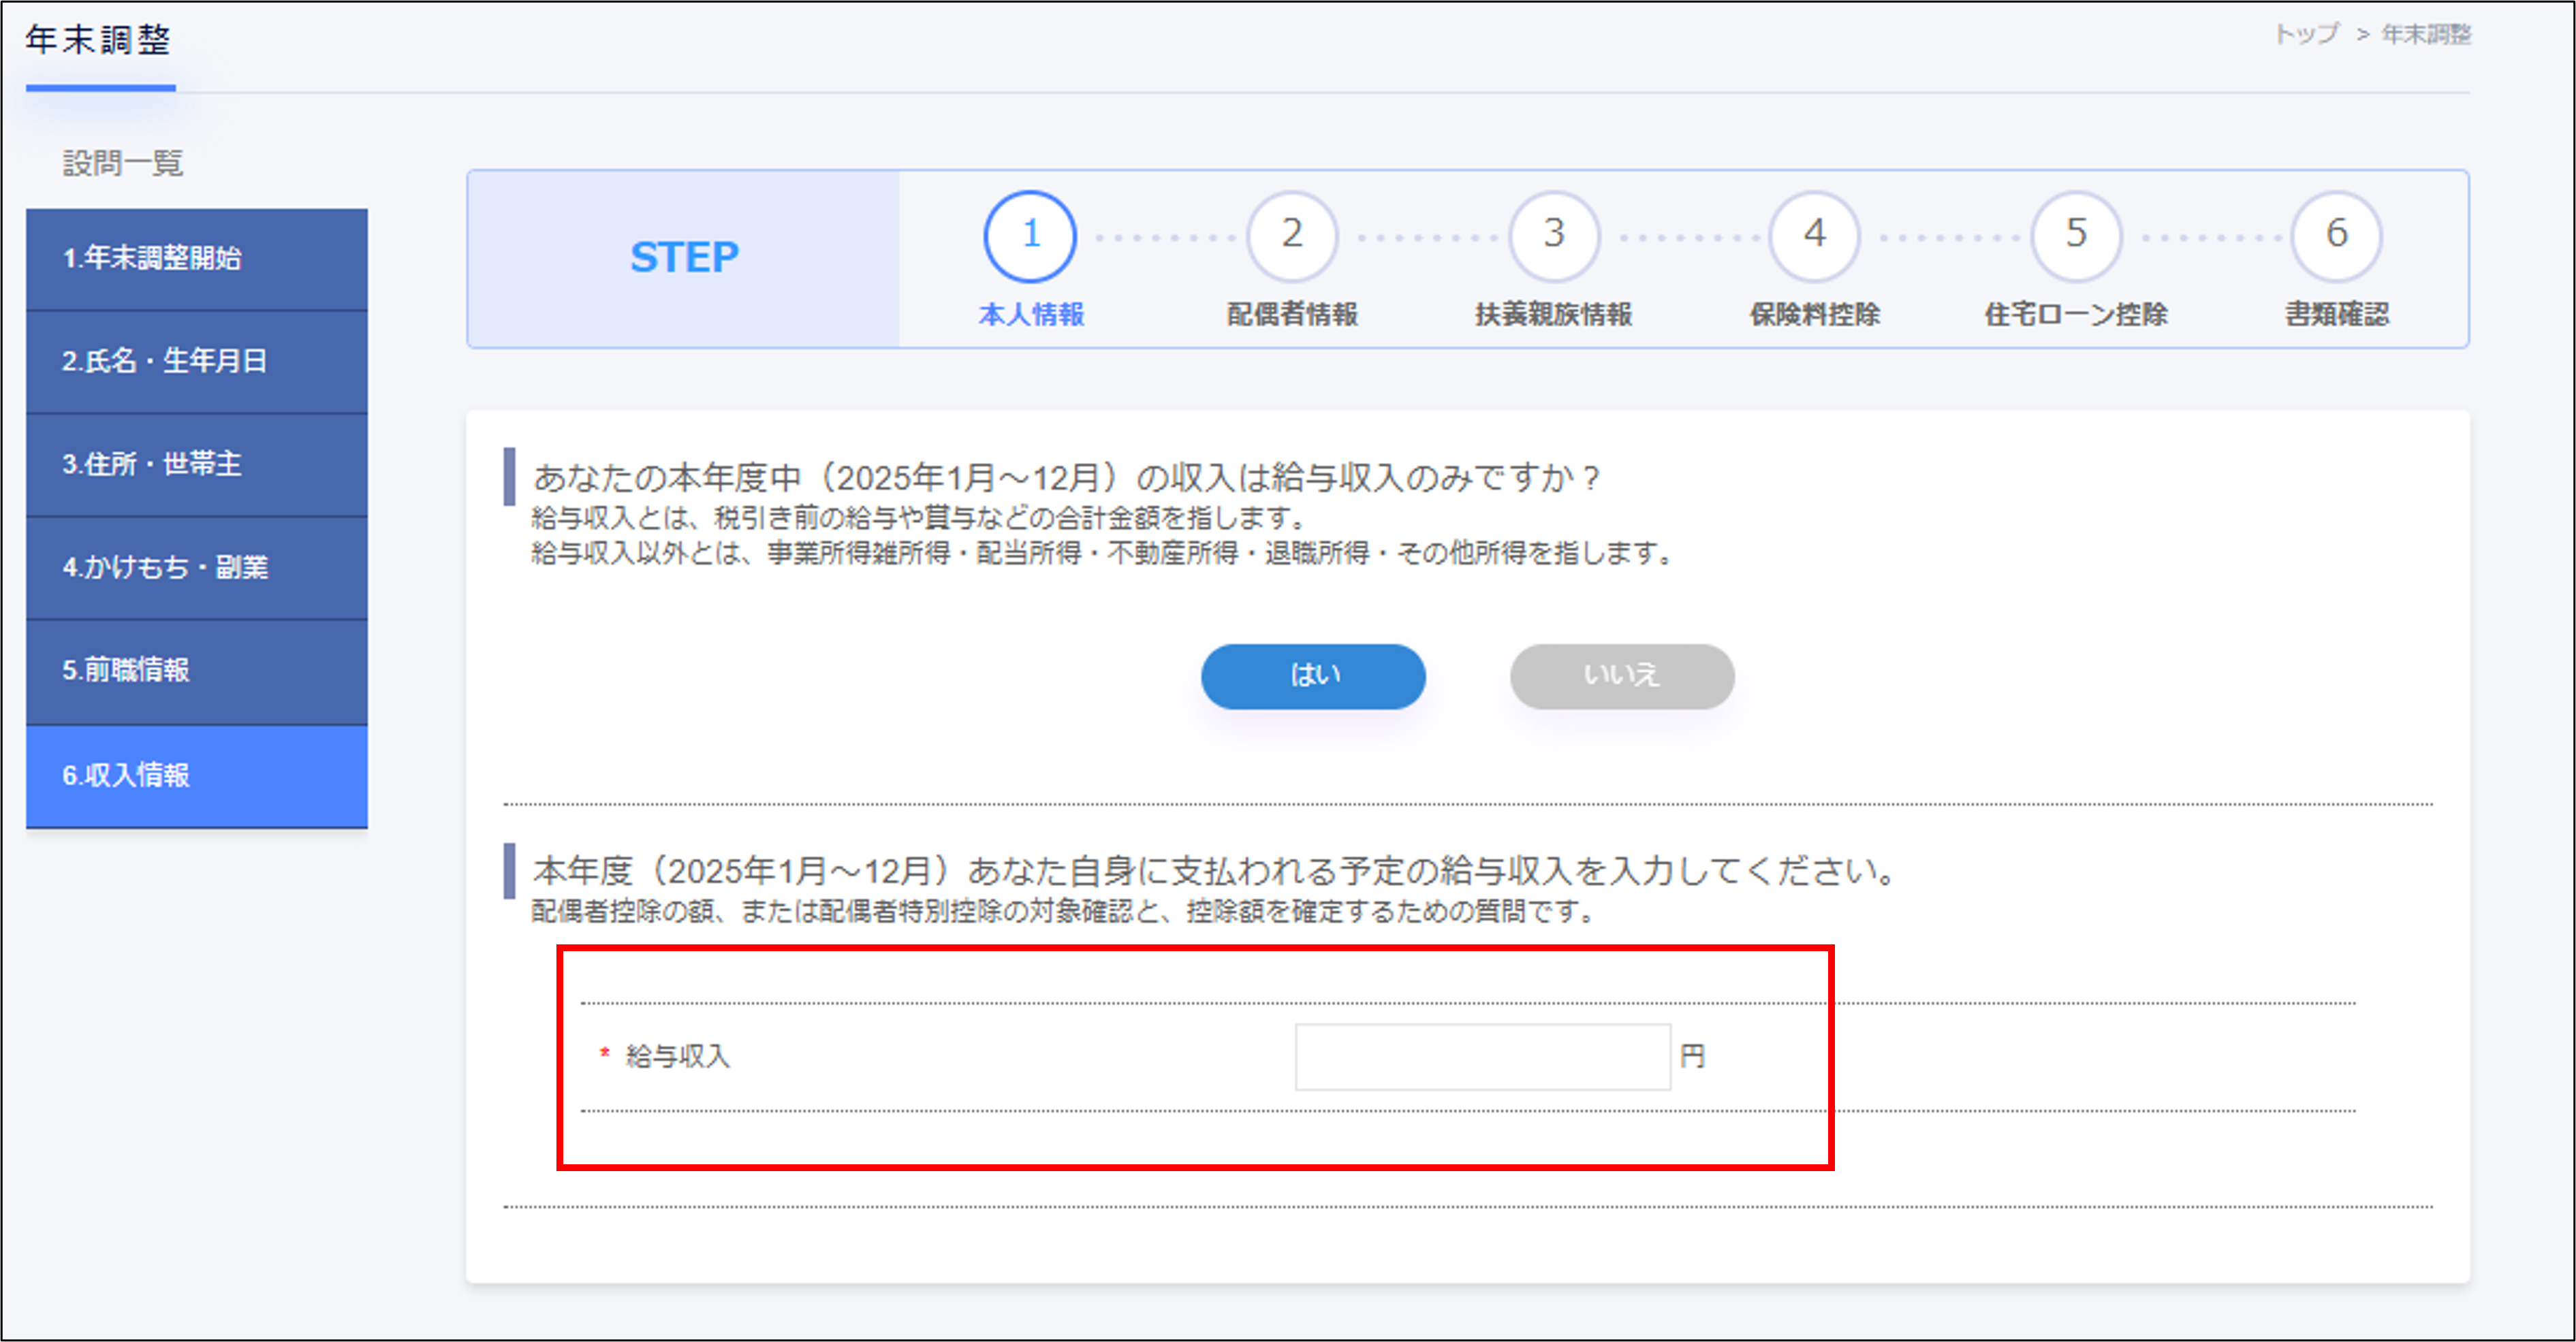Select step 3 扶養親族情報 circle

(1552, 237)
